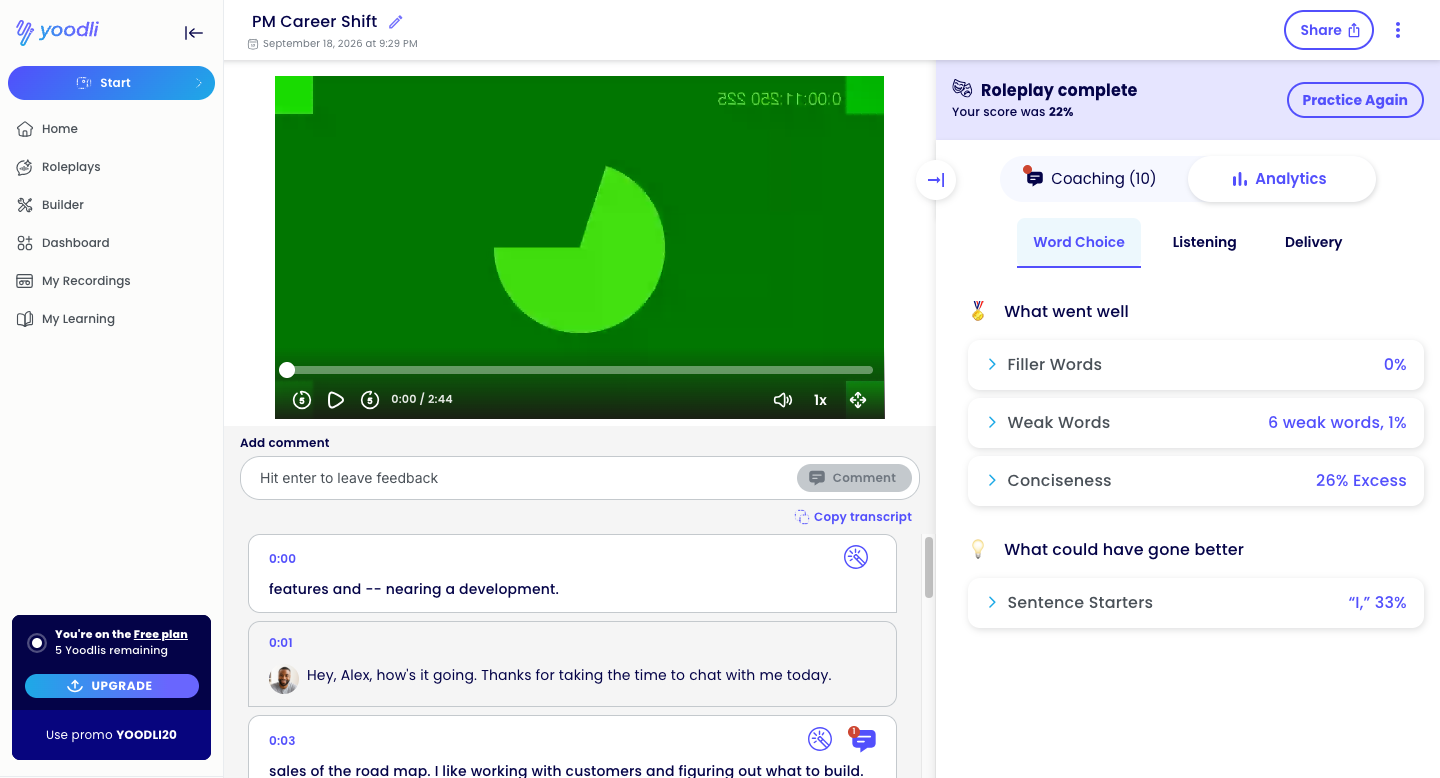The height and width of the screenshot is (778, 1440).
Task: Click the video progress seek bar
Action: pos(580,370)
